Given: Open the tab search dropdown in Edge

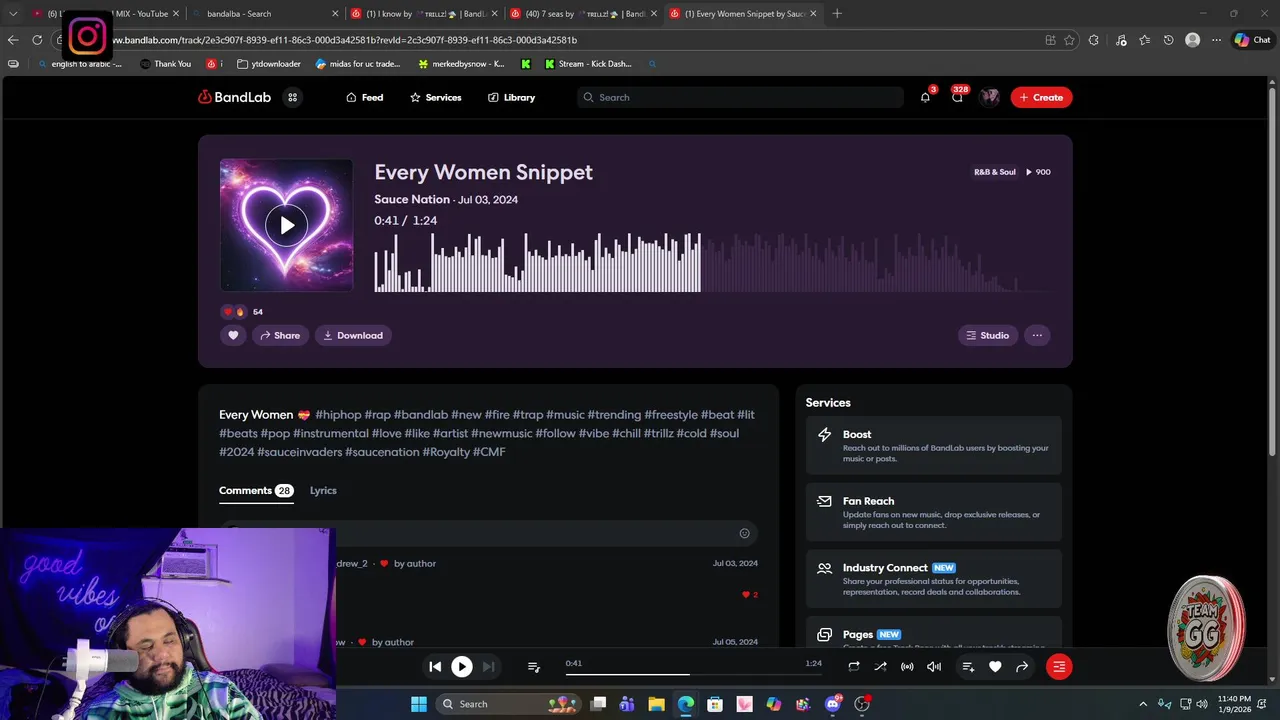Looking at the screenshot, I should pos(13,14).
